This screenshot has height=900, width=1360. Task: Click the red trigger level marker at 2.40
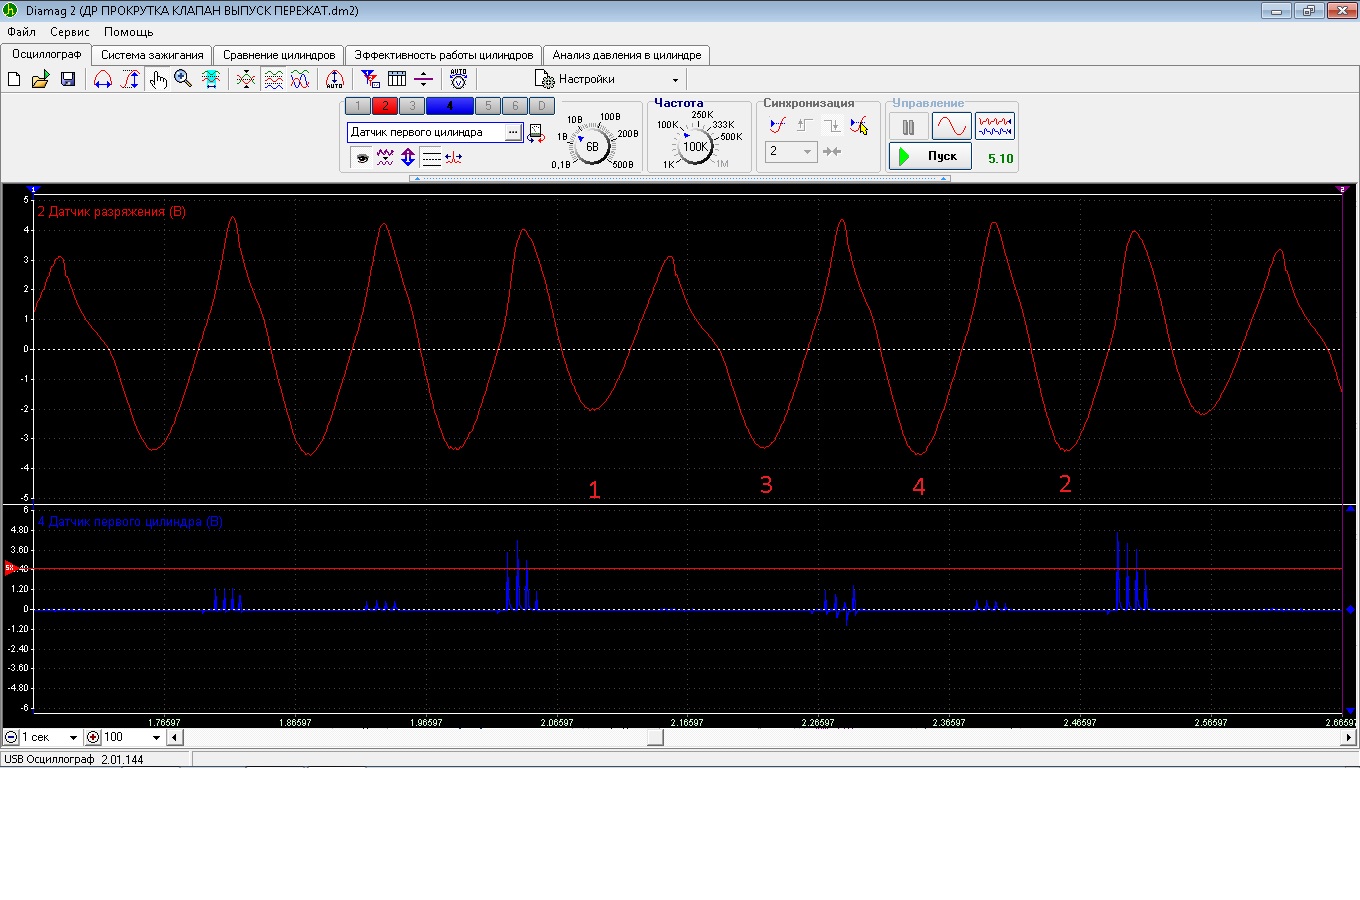point(11,569)
